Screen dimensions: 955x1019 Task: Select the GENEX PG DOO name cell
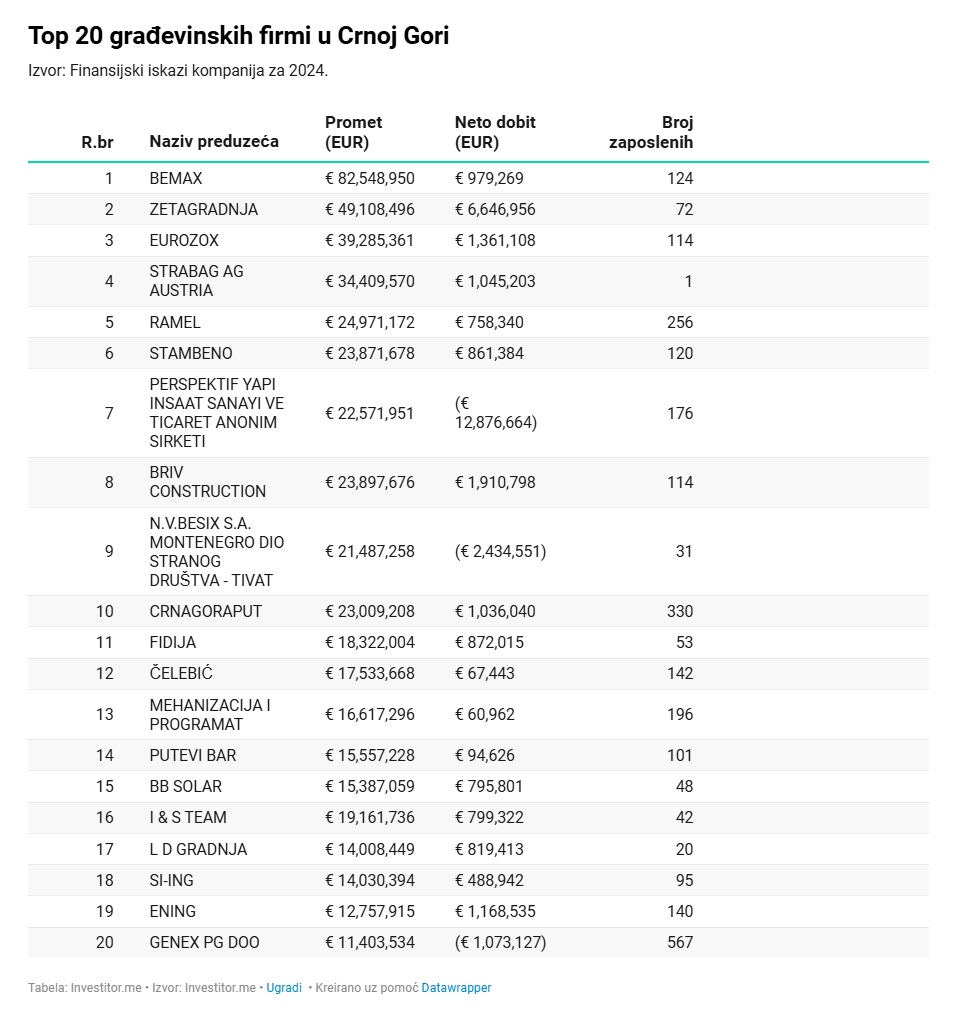[x=205, y=942]
